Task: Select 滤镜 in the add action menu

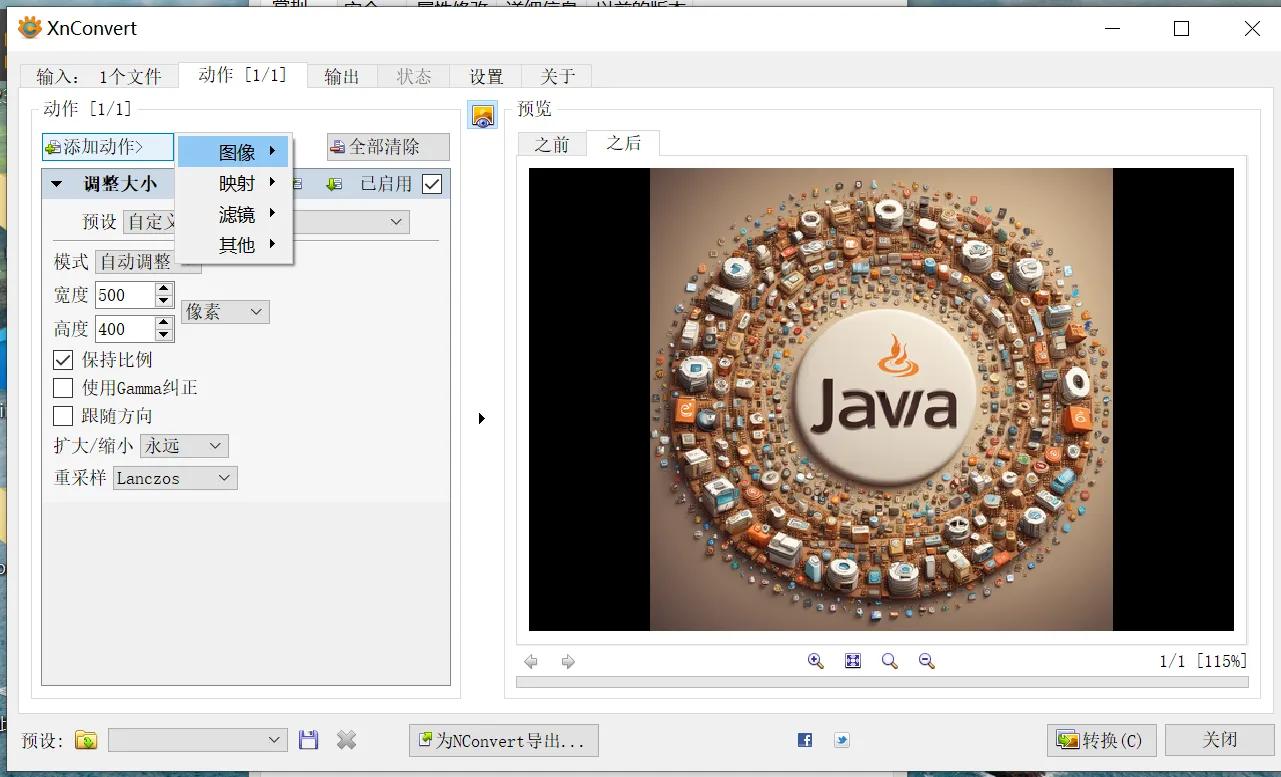Action: pyautogui.click(x=234, y=214)
